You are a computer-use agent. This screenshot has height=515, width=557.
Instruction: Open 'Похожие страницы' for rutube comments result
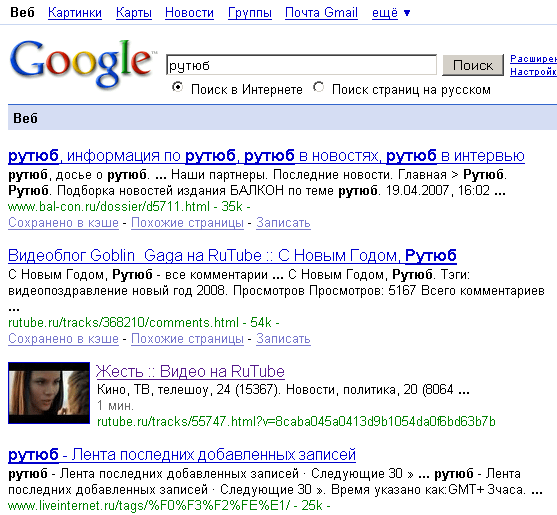coord(187,338)
